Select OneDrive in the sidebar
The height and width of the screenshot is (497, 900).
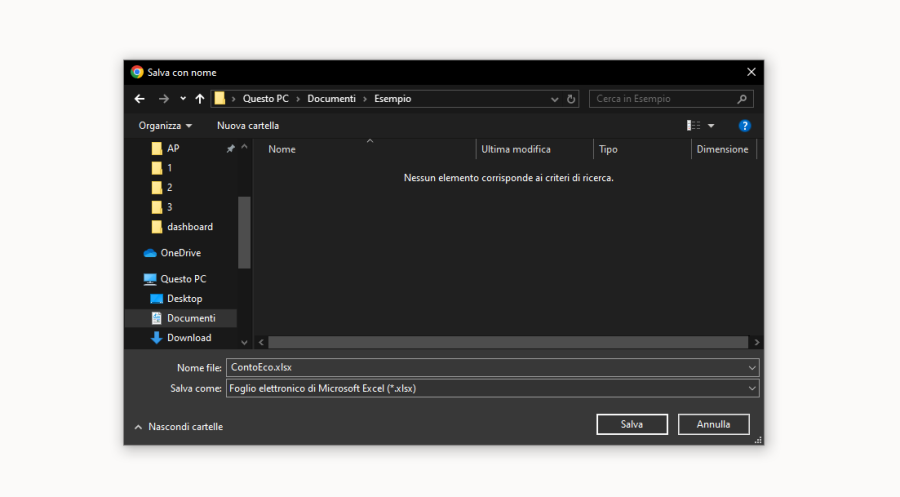click(x=180, y=253)
